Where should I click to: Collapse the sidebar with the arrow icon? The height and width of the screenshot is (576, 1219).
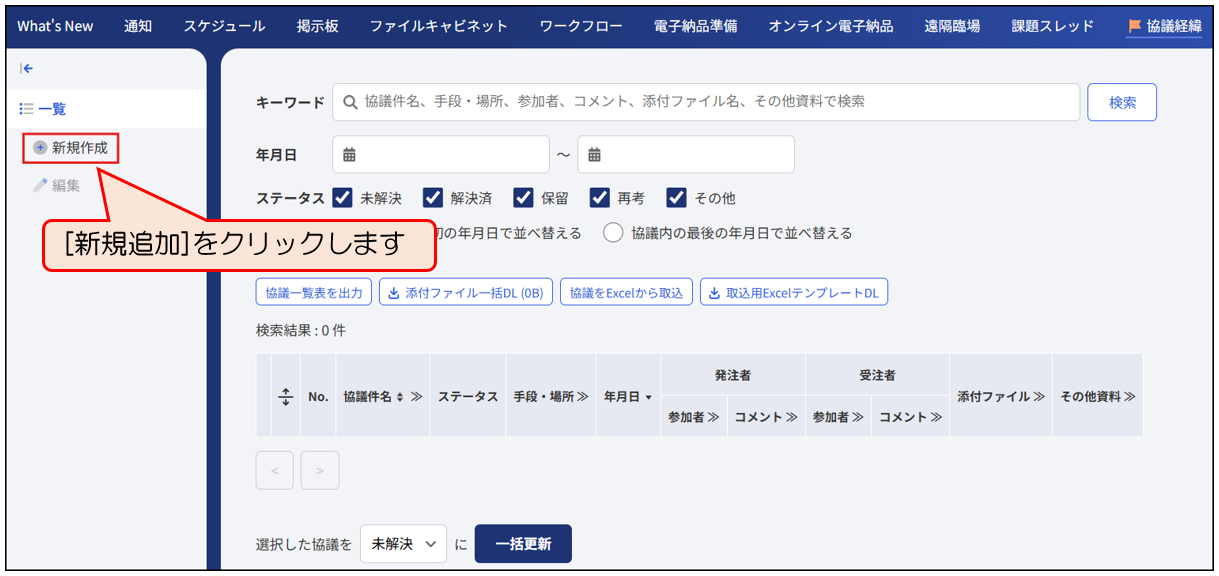point(27,69)
